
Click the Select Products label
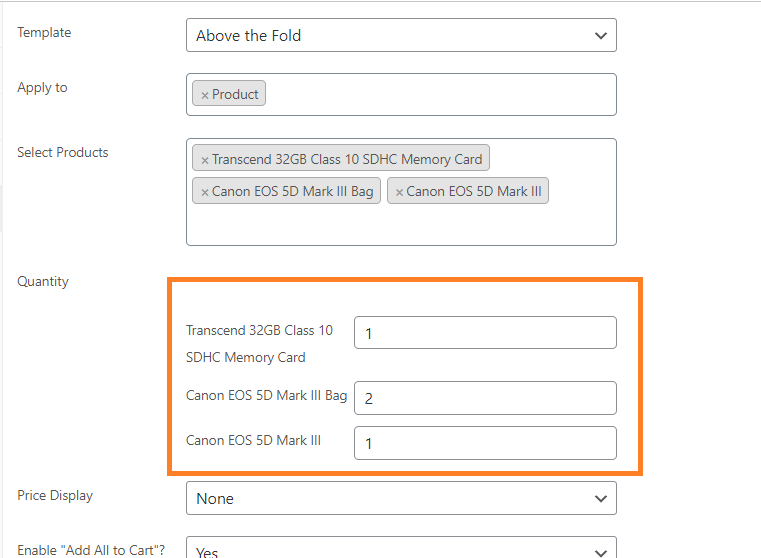click(63, 152)
